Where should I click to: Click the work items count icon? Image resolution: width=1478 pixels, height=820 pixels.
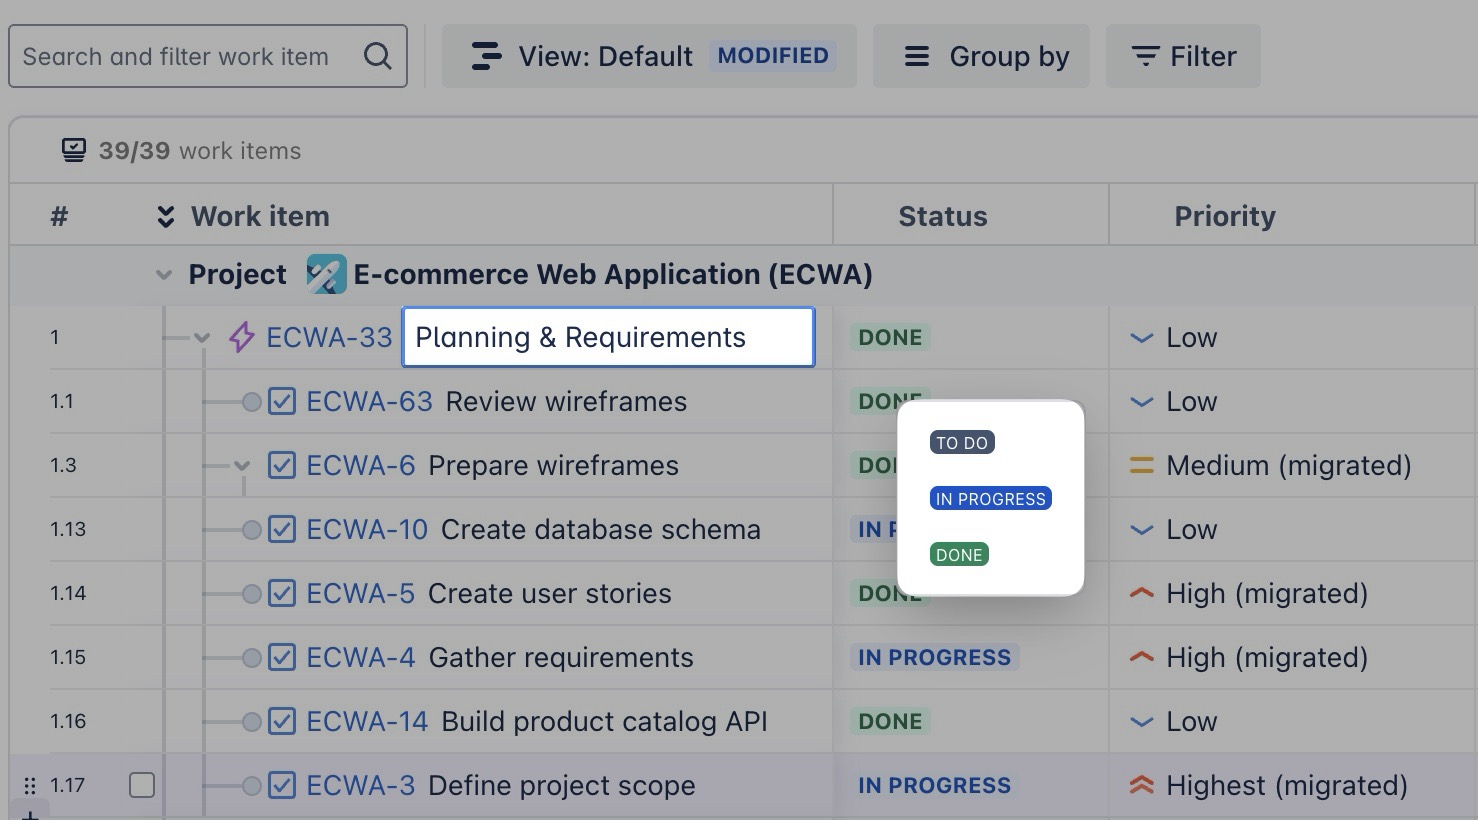click(x=73, y=150)
